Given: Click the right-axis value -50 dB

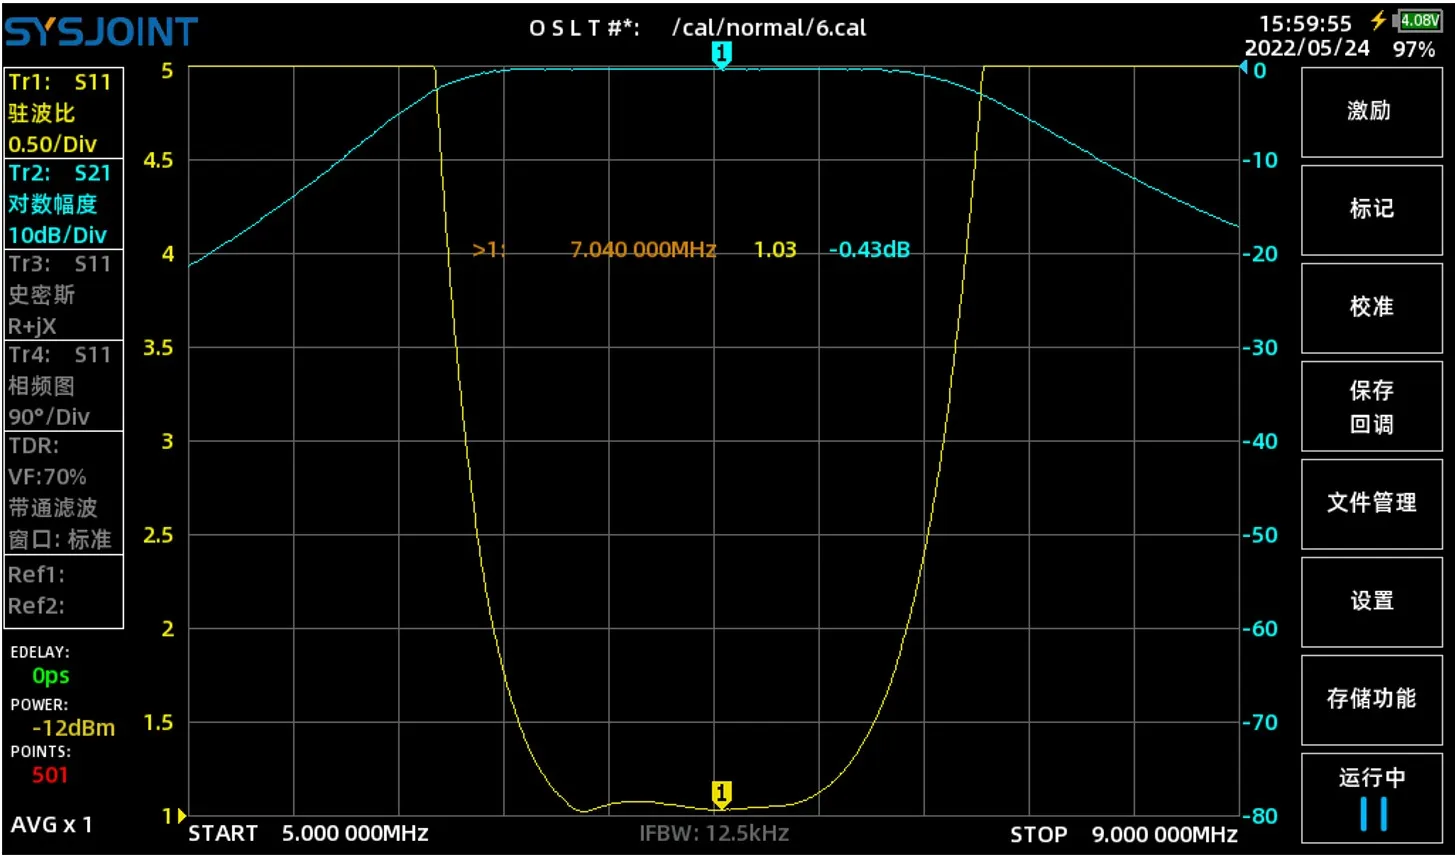Looking at the screenshot, I should 1260,535.
